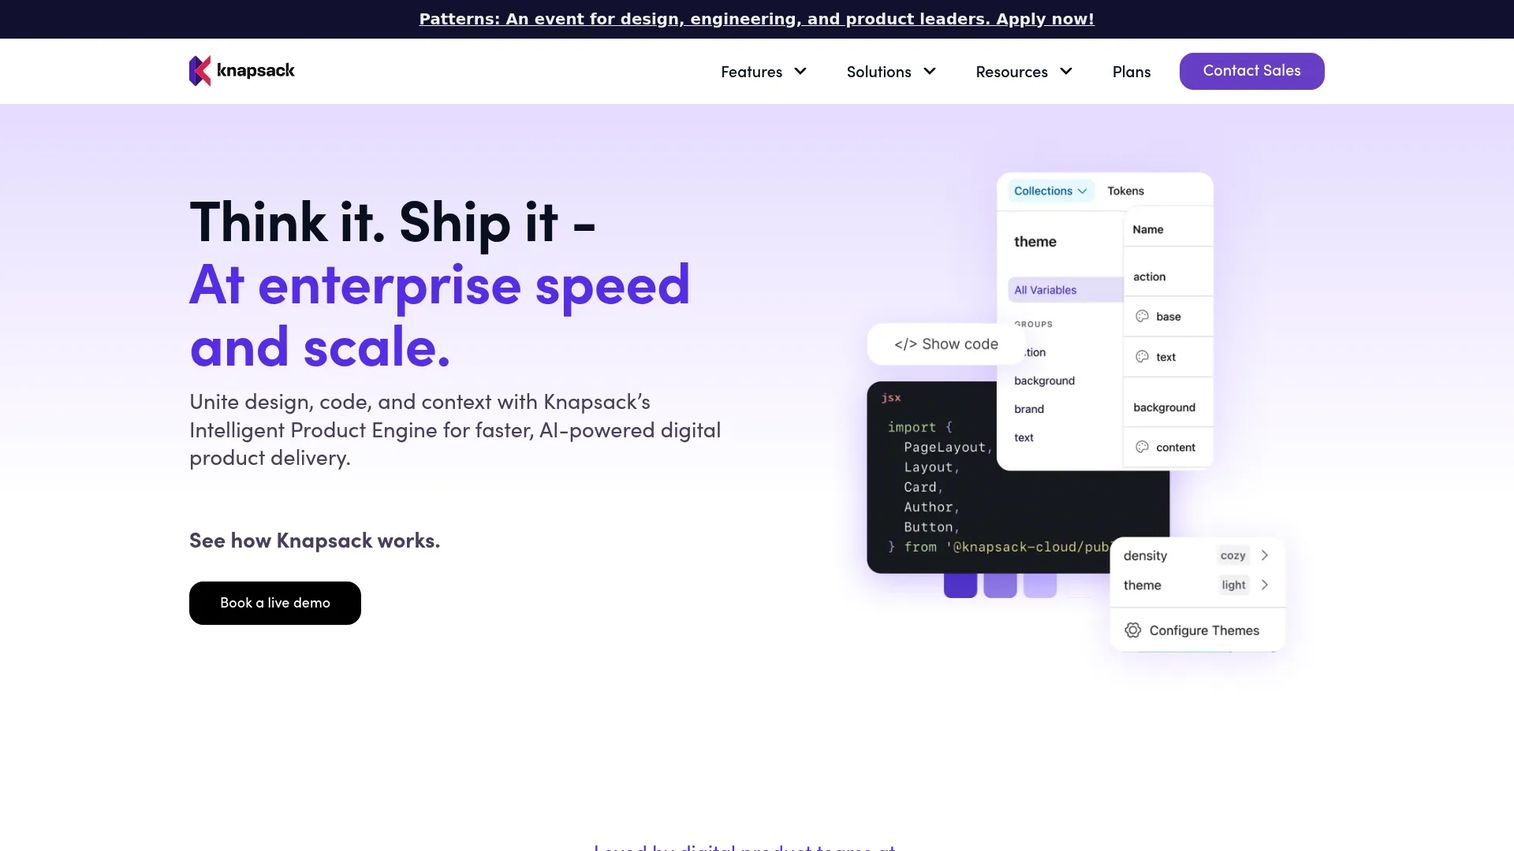Book a live demo
Screen dimensions: 1514x851
tap(275, 603)
